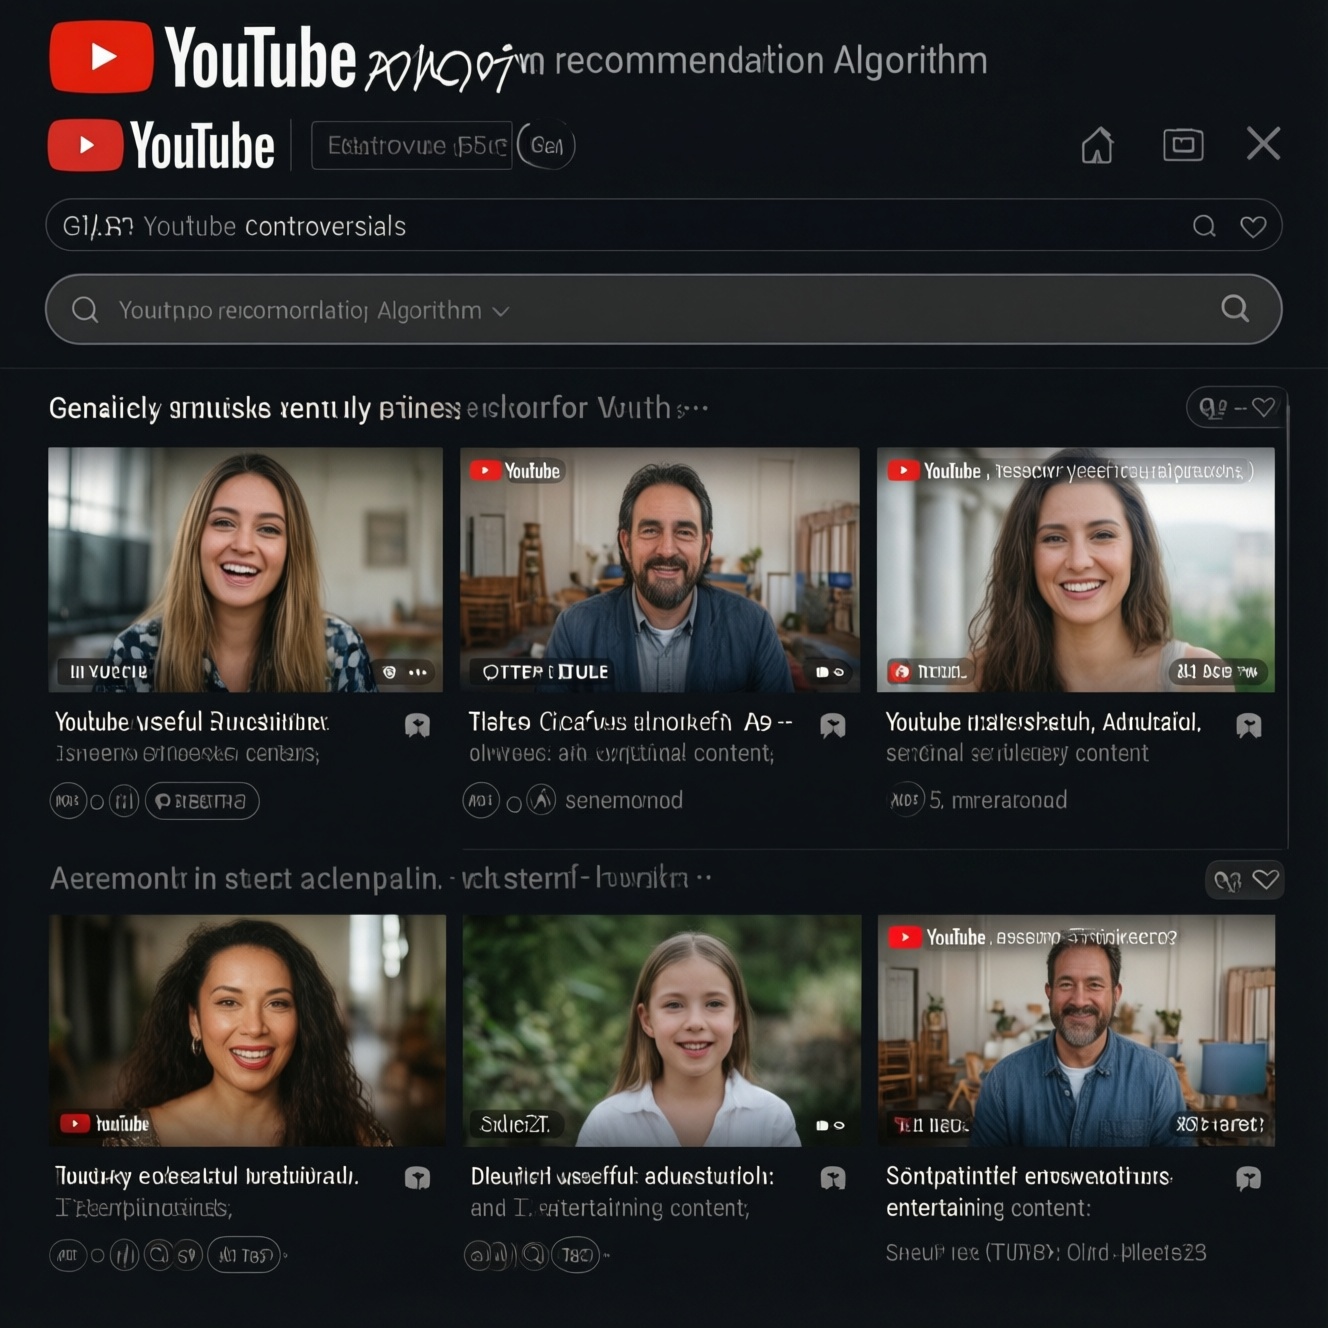Viewport: 1328px width, 1328px height.
Task: Click the home icon in the header
Action: pyautogui.click(x=1097, y=145)
